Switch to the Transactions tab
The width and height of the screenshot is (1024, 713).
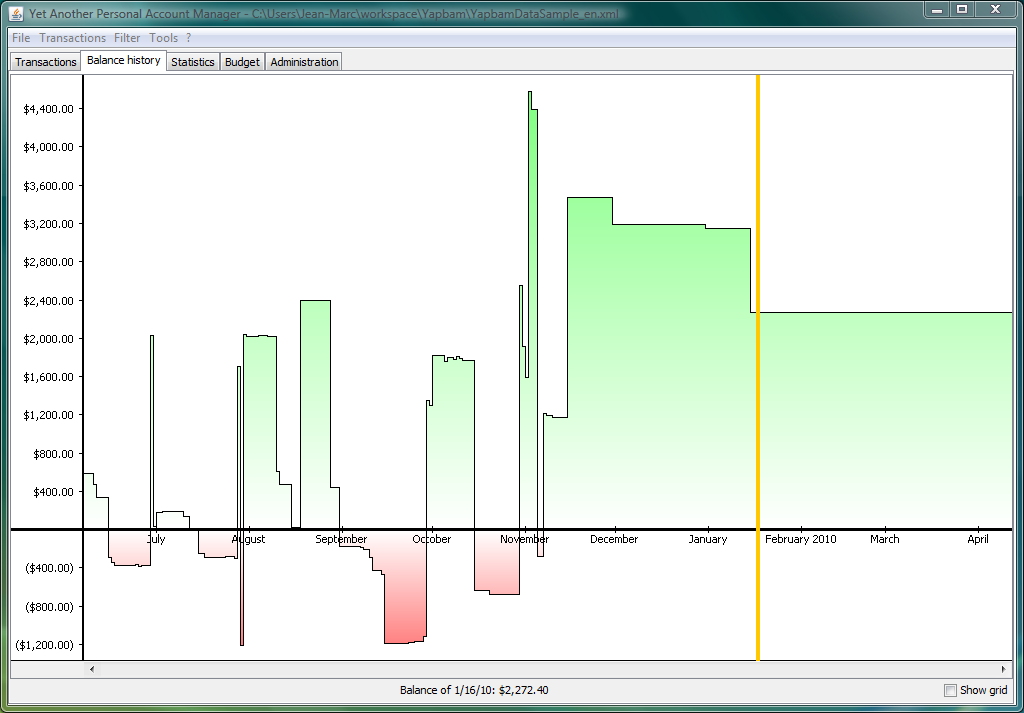(46, 62)
